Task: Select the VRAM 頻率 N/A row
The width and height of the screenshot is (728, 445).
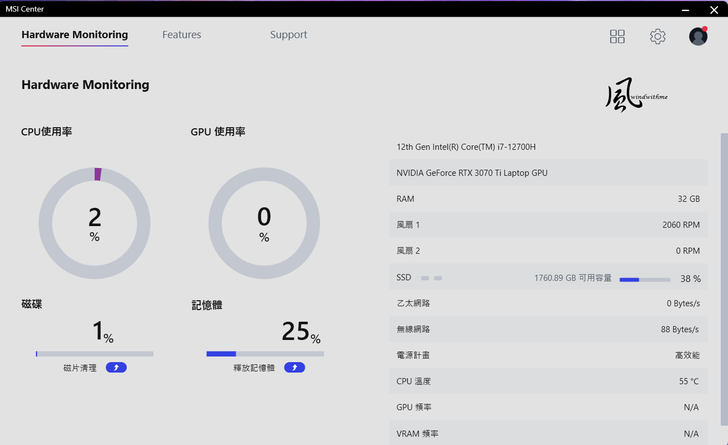Action: (549, 433)
